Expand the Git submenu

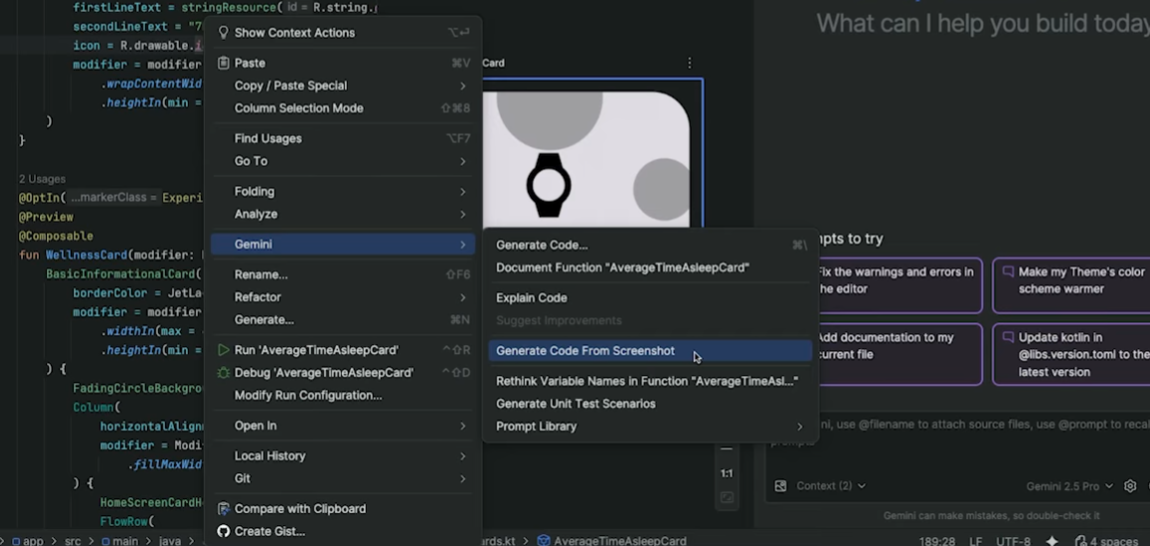343,478
